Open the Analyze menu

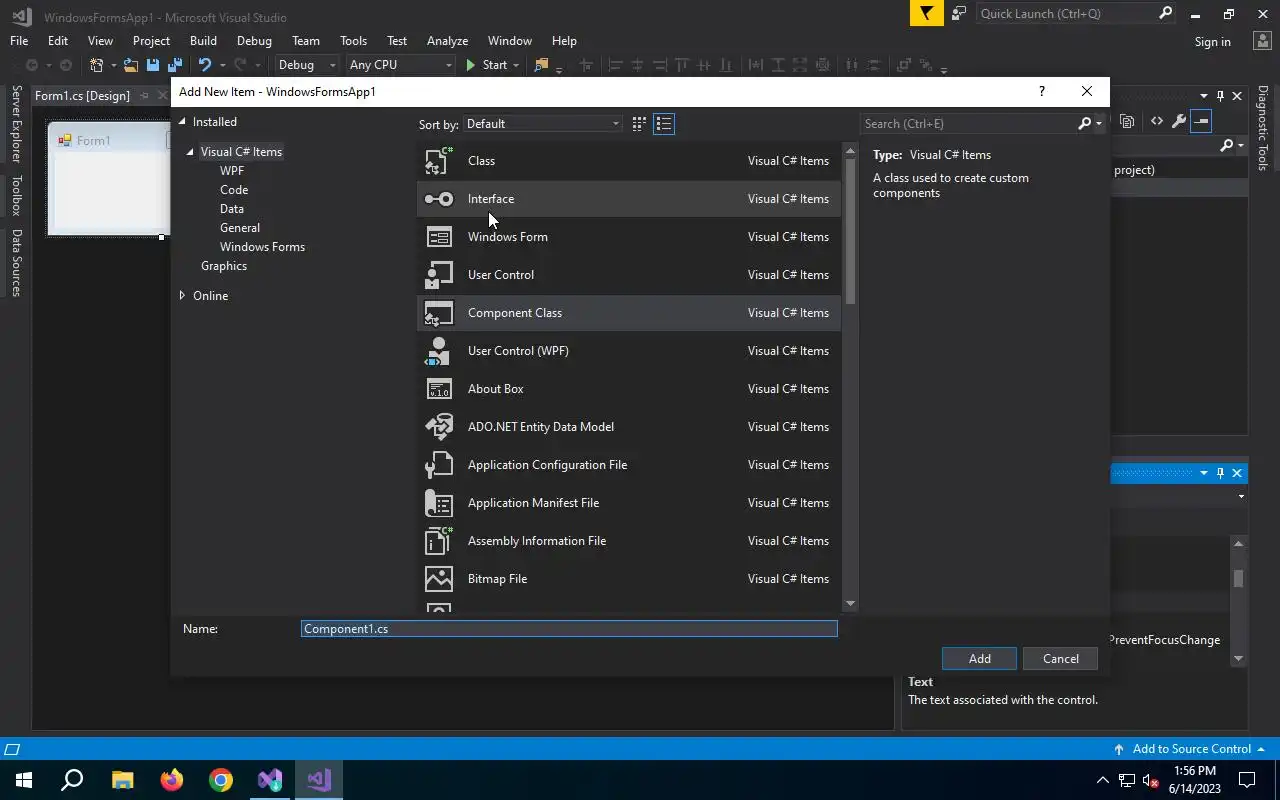click(x=447, y=41)
